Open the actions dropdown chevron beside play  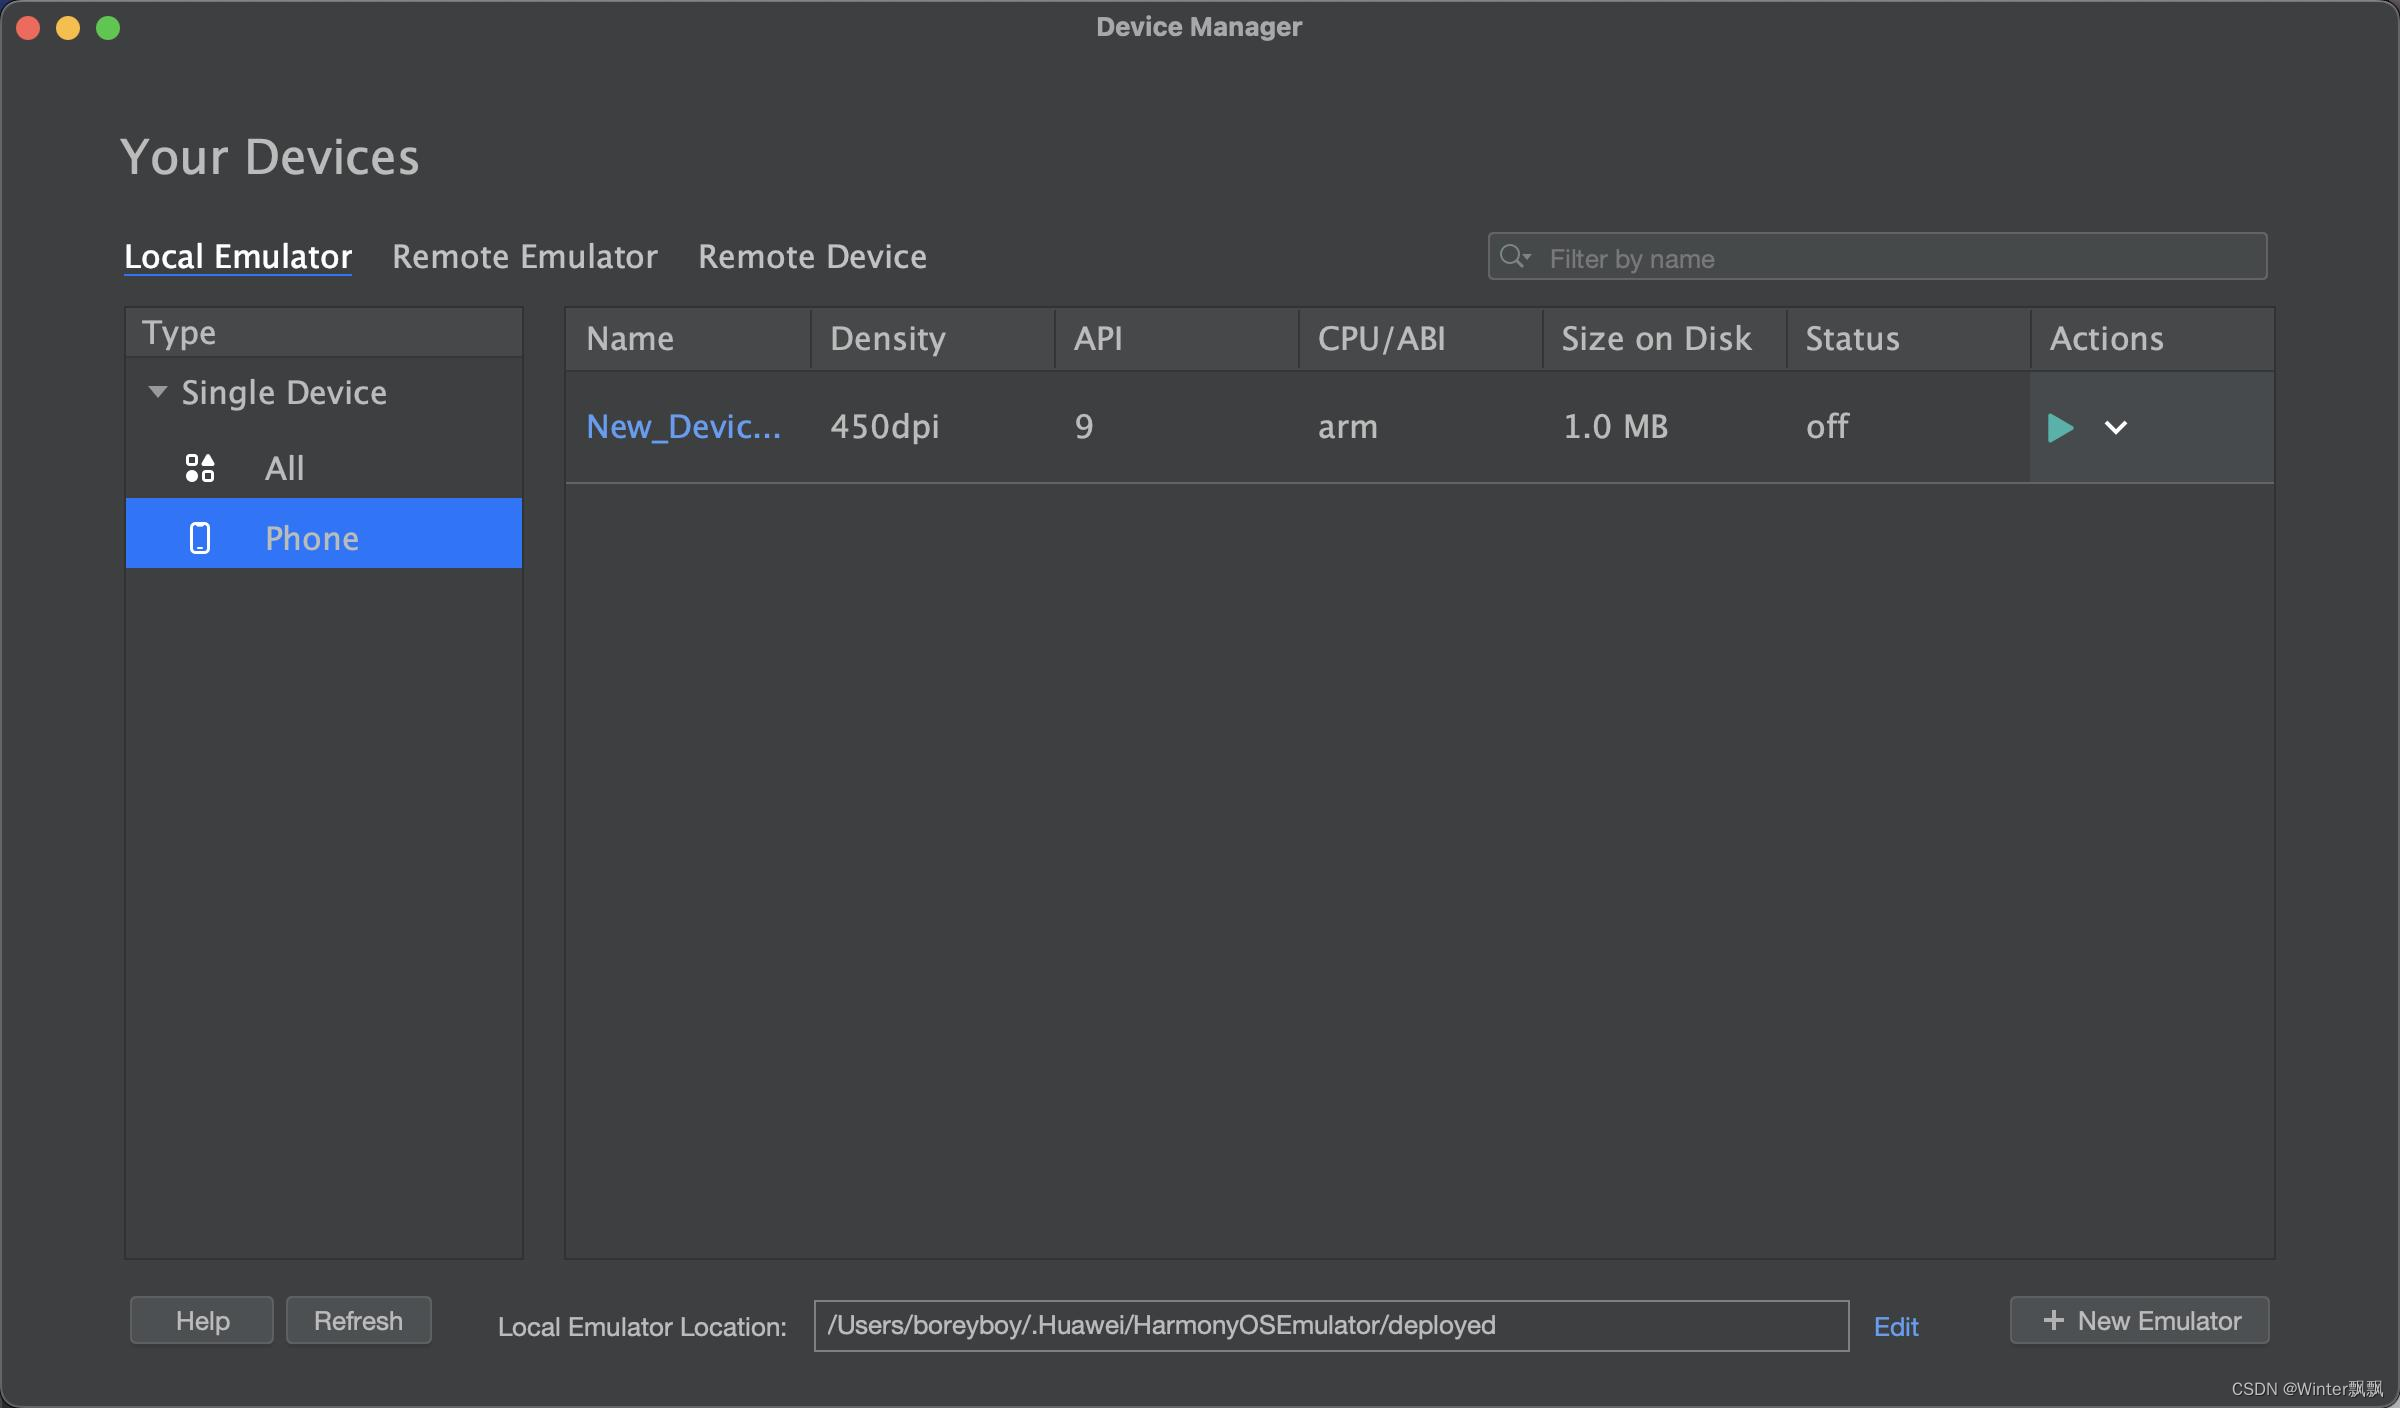(x=2115, y=428)
